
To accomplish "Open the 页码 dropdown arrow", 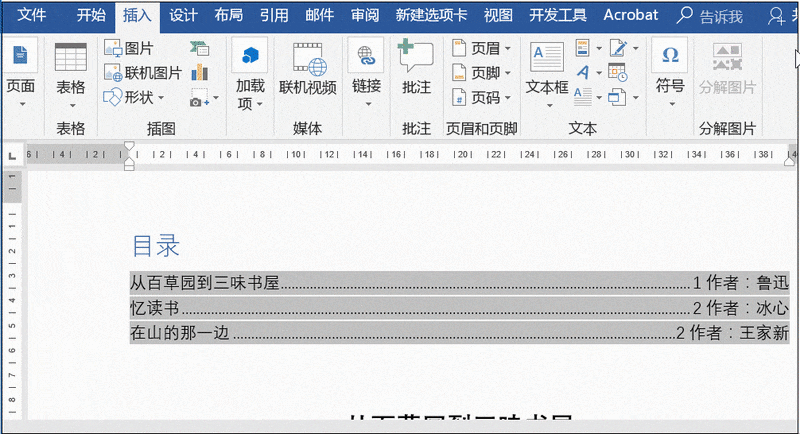I will [508, 97].
